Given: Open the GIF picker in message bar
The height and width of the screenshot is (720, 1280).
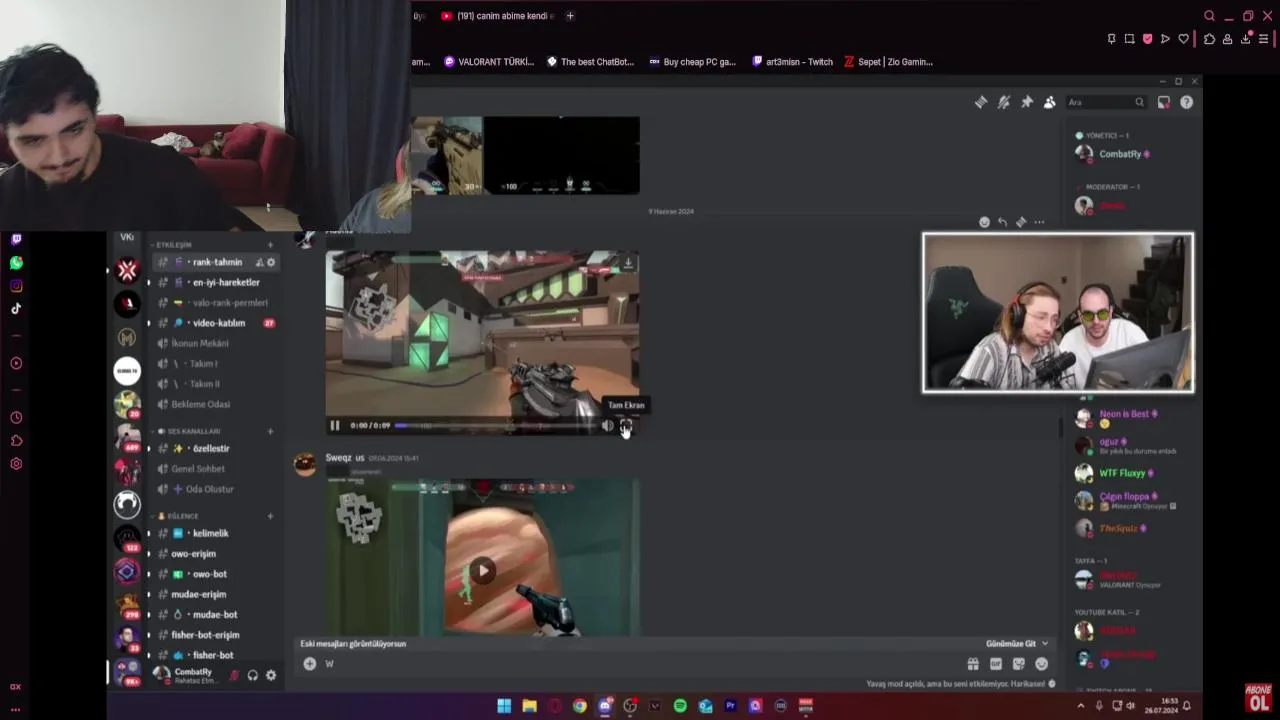Looking at the screenshot, I should click(996, 664).
